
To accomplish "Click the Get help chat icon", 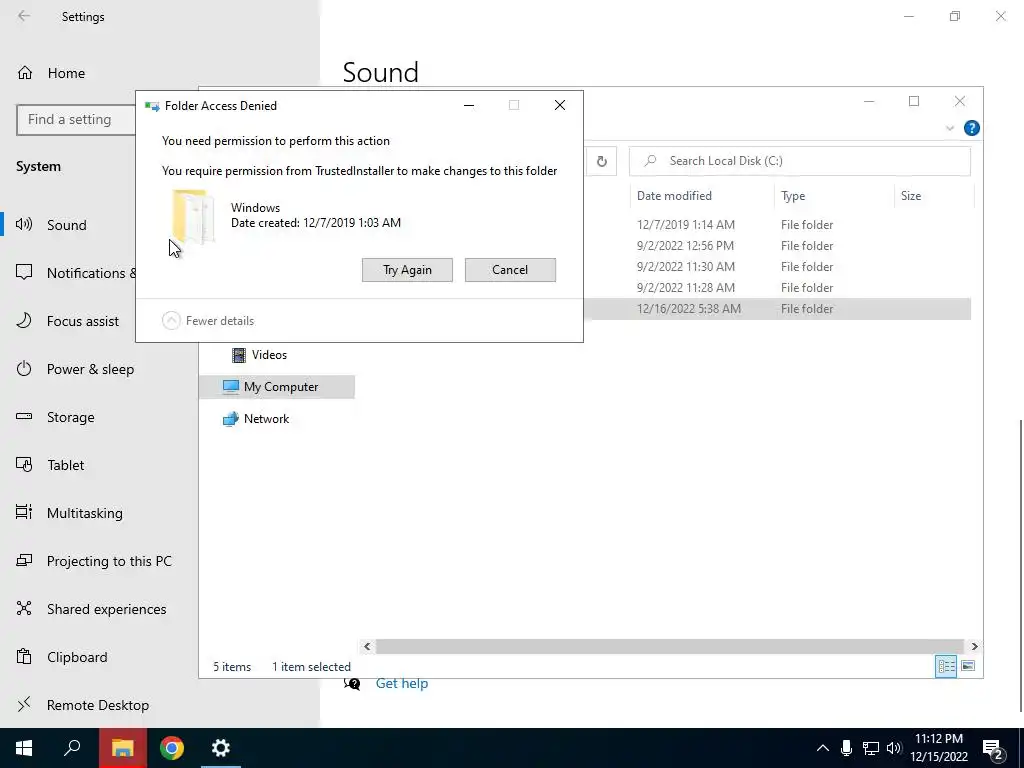I will click(x=352, y=684).
